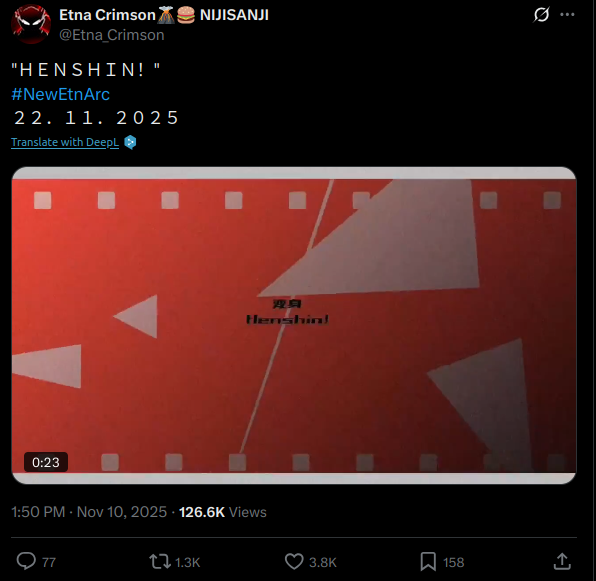
Task: Click the 1.3K reposts count
Action: (x=187, y=562)
